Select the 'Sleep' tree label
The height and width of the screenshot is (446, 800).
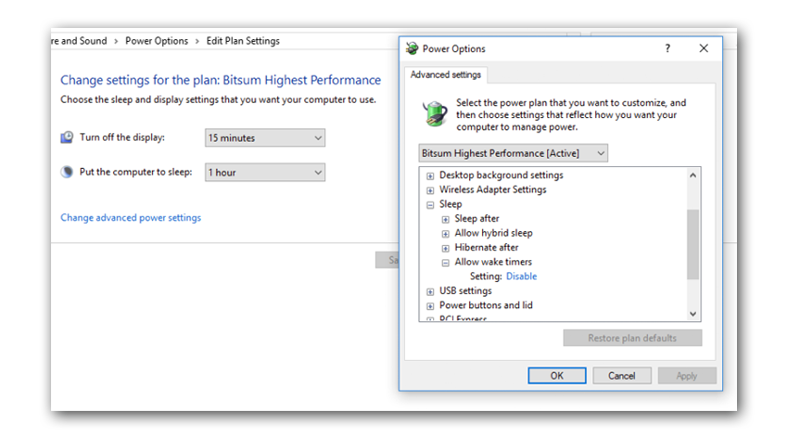451,204
